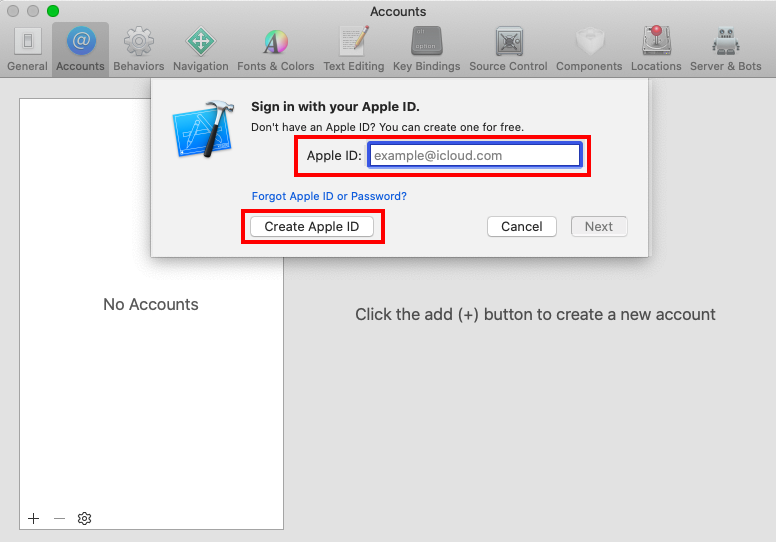Click the "No Accounts" placeholder text

pos(151,304)
